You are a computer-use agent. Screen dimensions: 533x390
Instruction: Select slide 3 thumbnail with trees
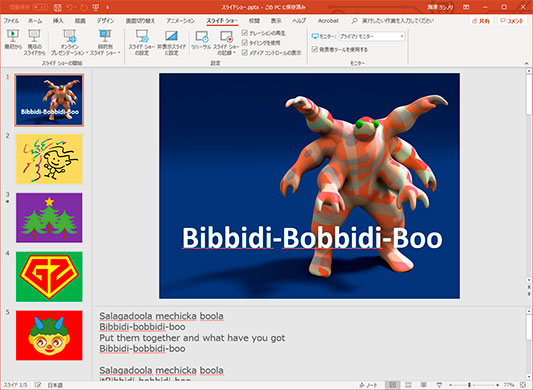click(49, 218)
